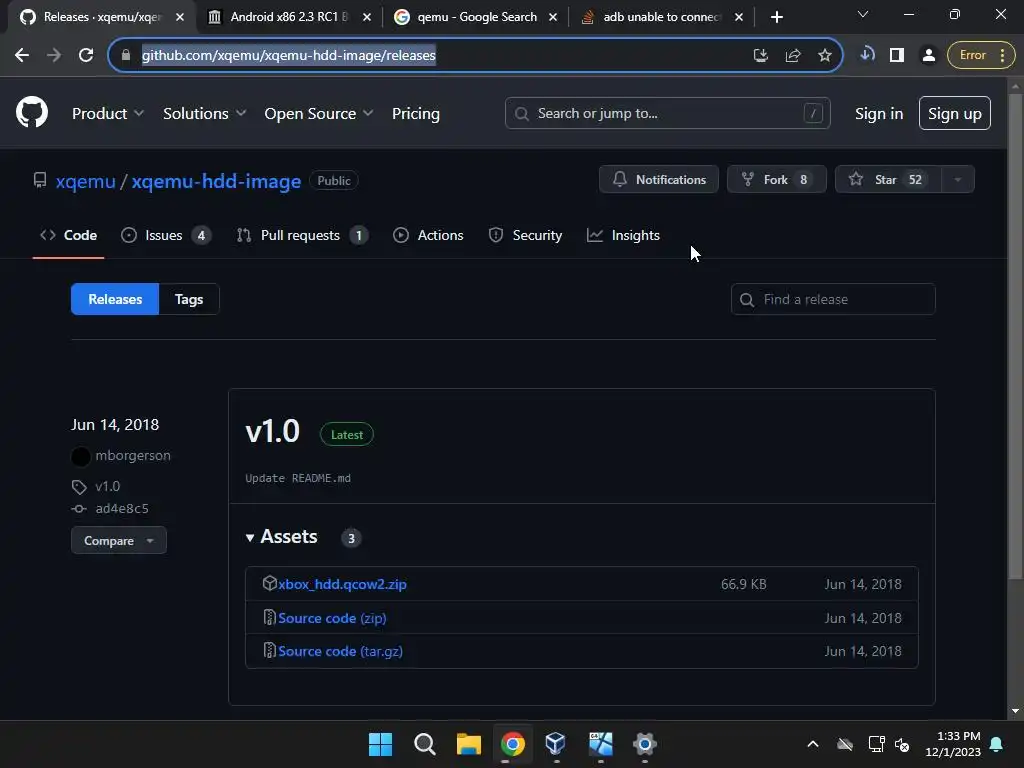Click the install app icon in address bar
The width and height of the screenshot is (1024, 768).
(x=760, y=55)
